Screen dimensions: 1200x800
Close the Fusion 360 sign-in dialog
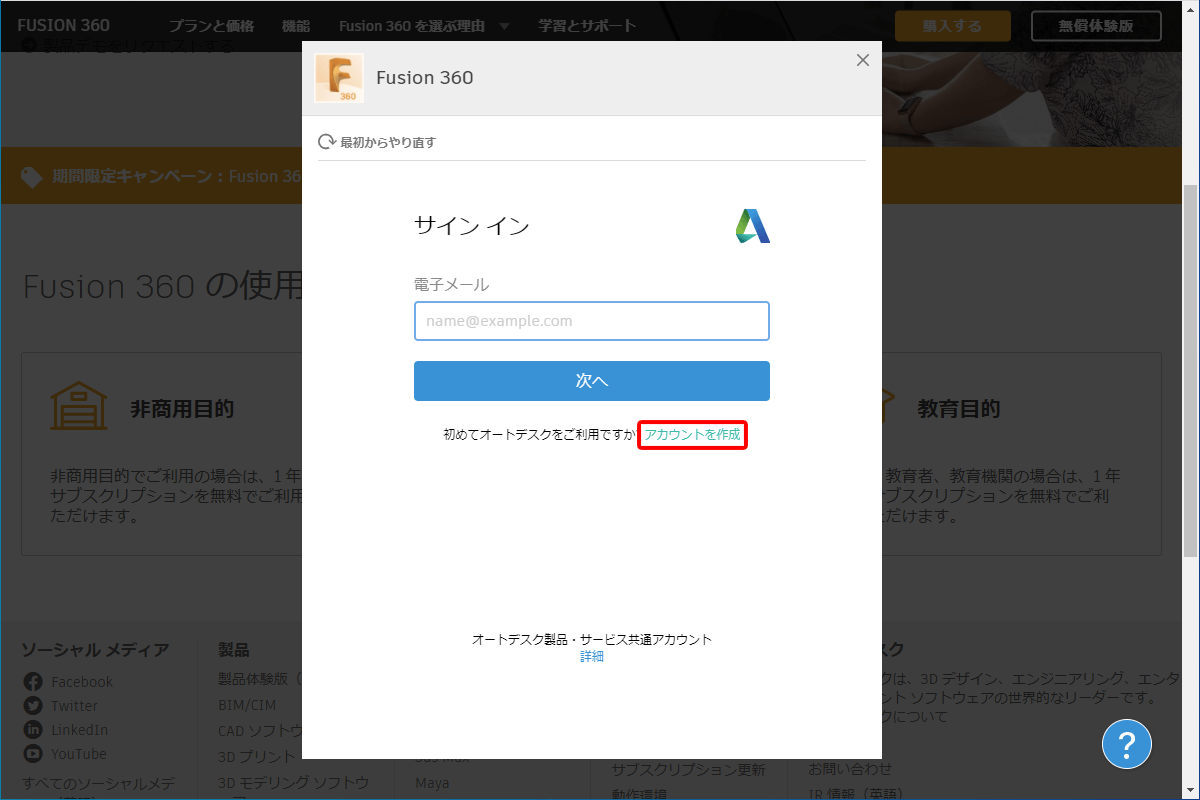click(x=863, y=60)
